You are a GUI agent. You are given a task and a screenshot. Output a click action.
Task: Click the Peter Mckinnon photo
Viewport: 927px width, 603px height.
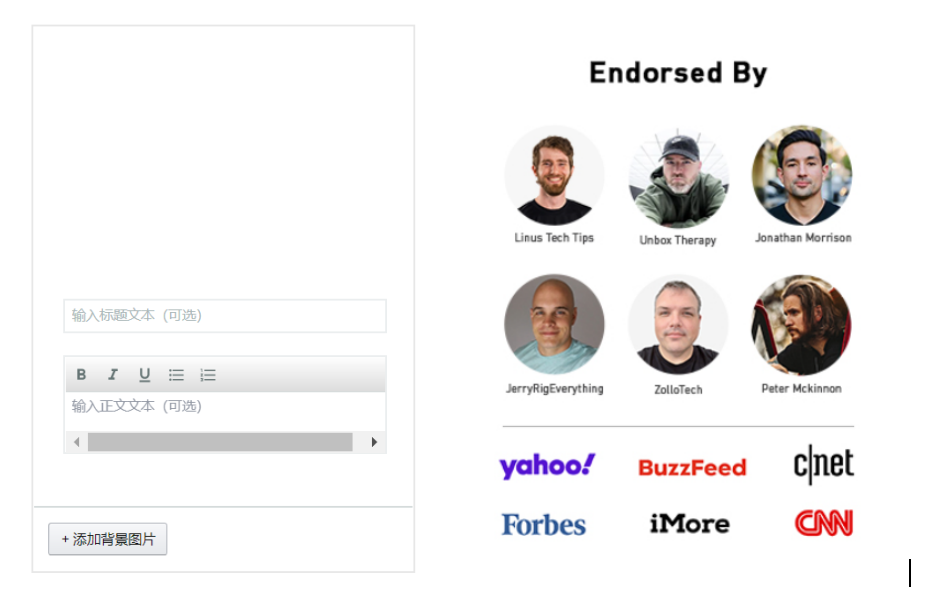click(802, 324)
